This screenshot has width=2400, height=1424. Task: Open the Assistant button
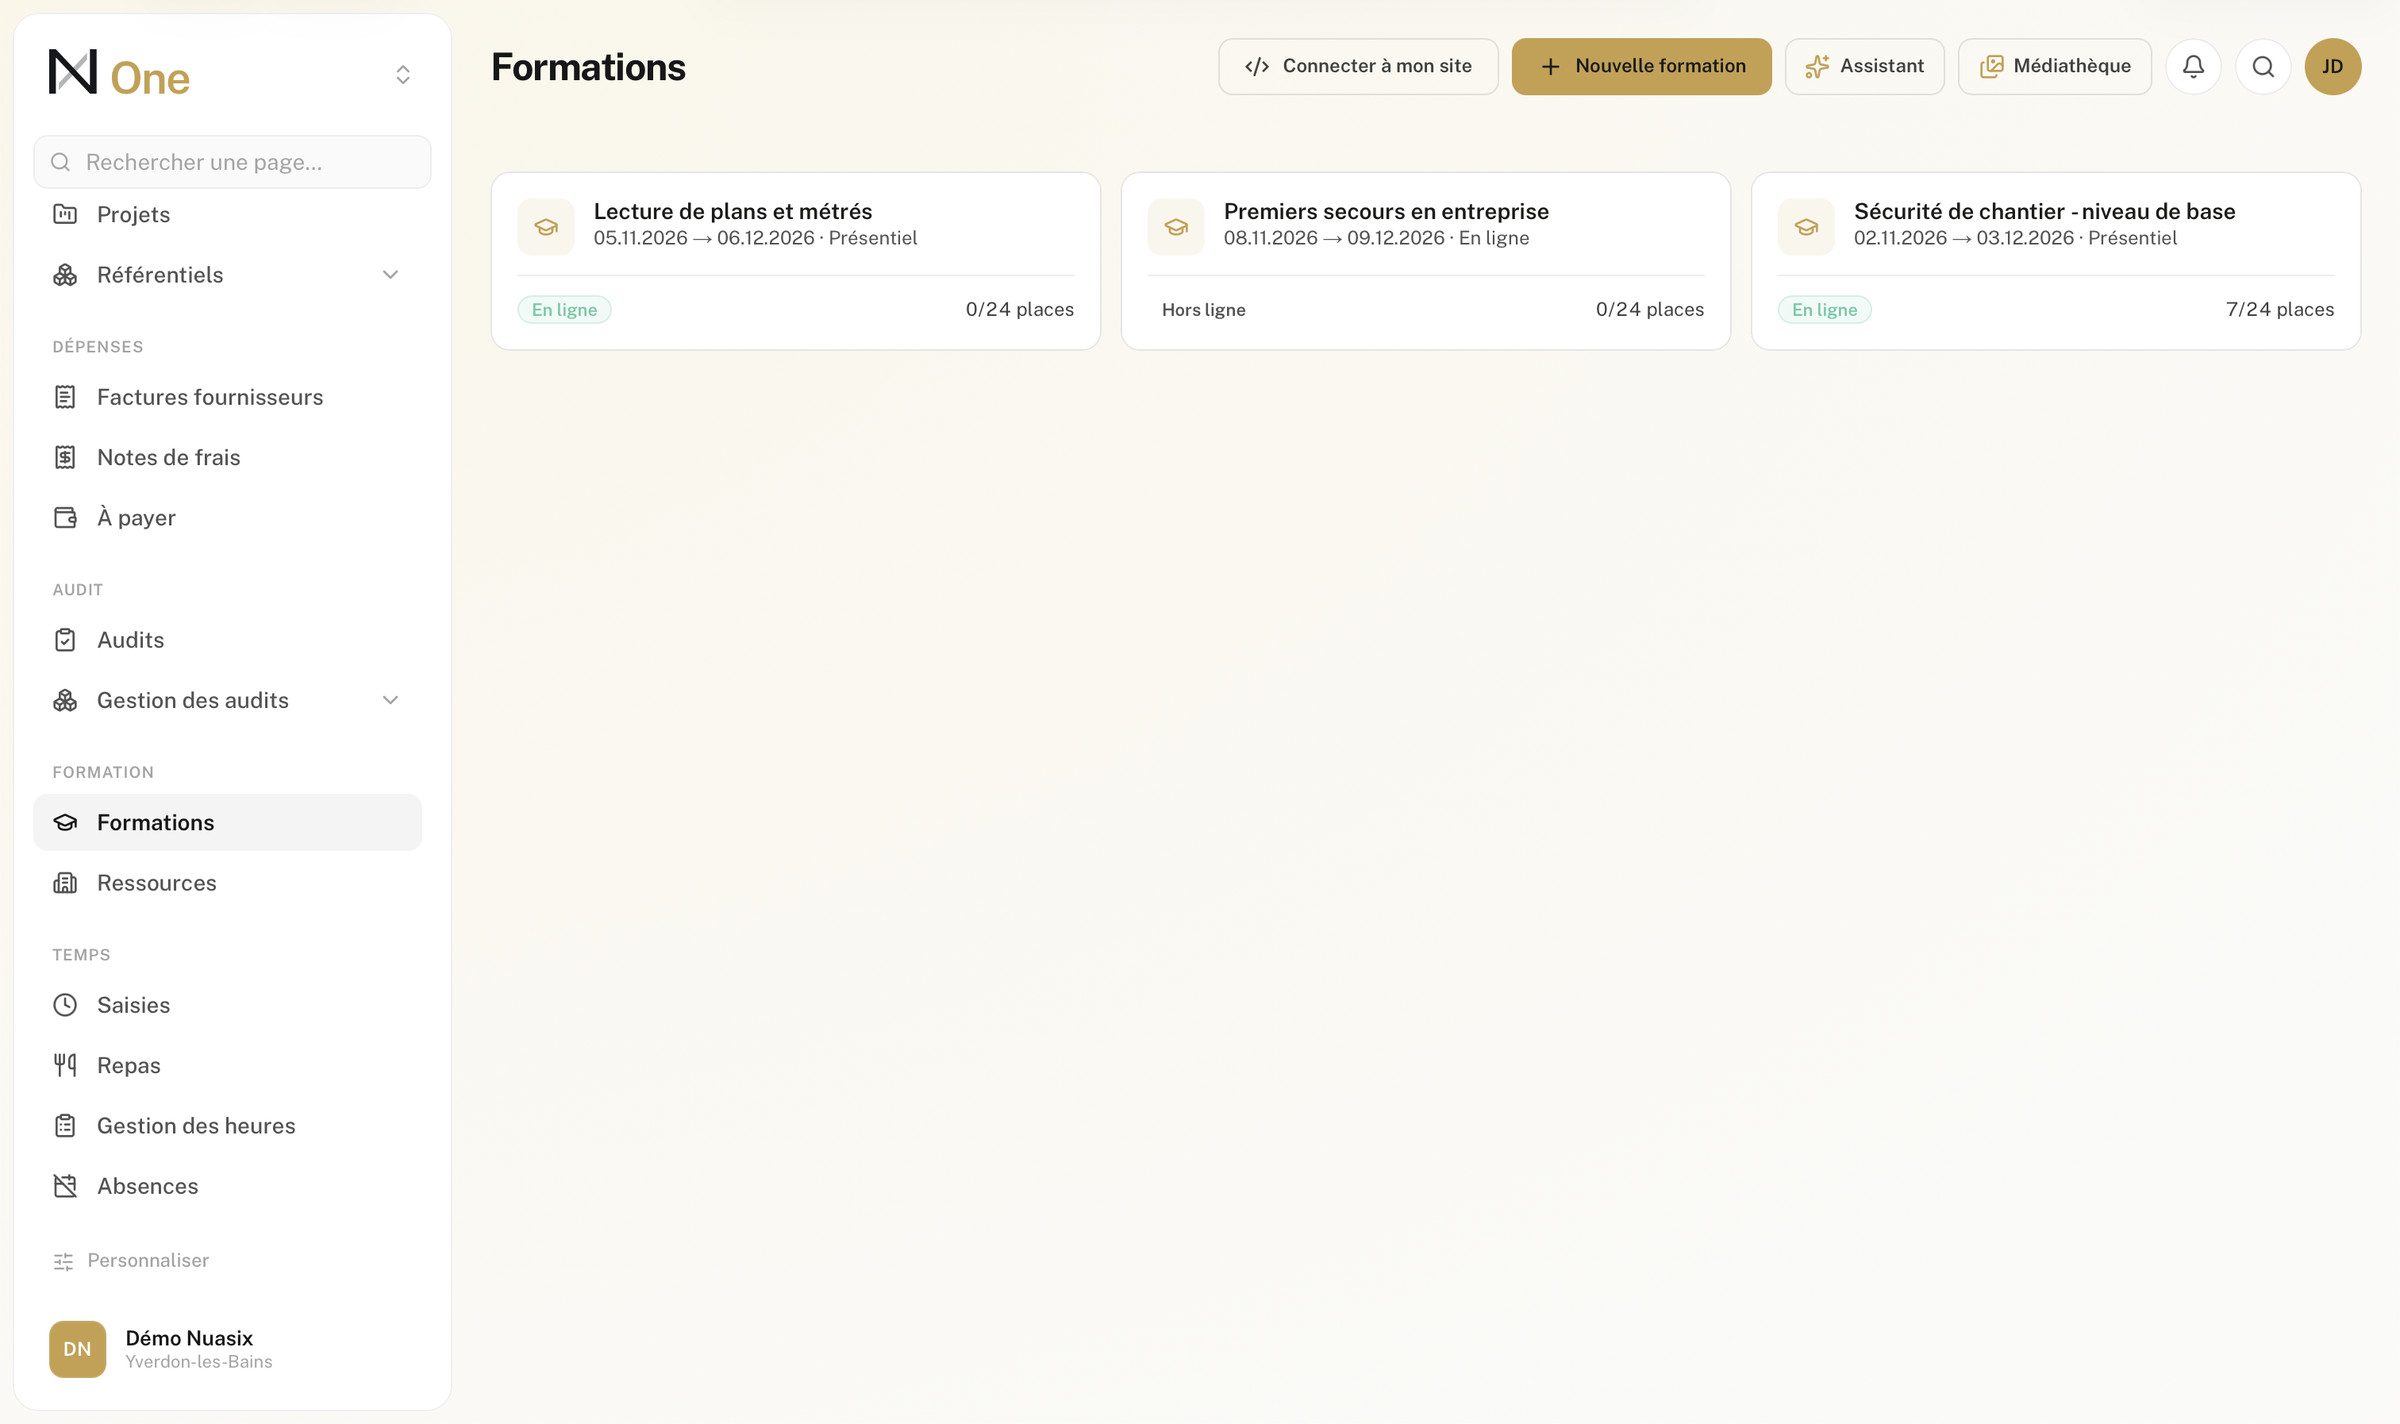pos(1865,66)
